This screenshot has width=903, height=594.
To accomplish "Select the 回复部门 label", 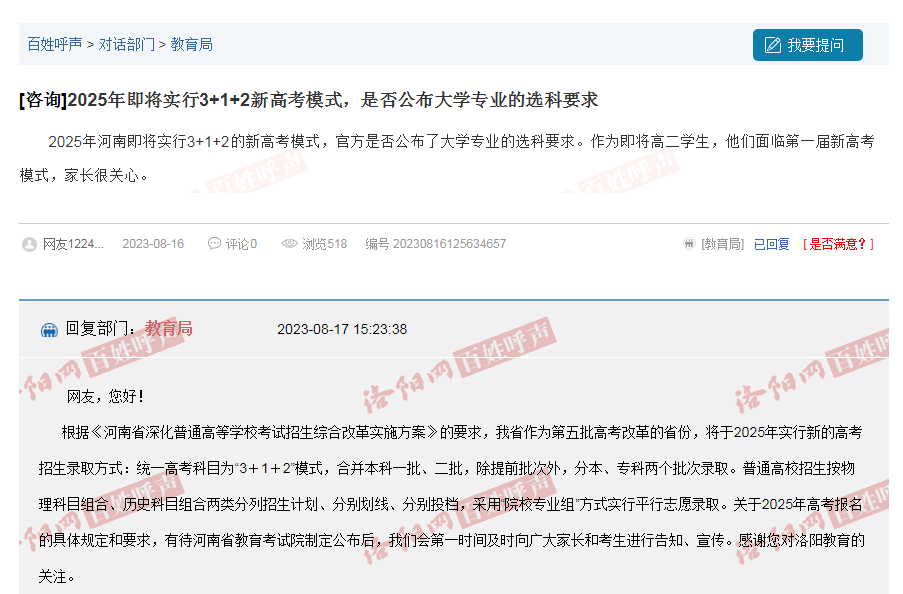I will pos(100,328).
